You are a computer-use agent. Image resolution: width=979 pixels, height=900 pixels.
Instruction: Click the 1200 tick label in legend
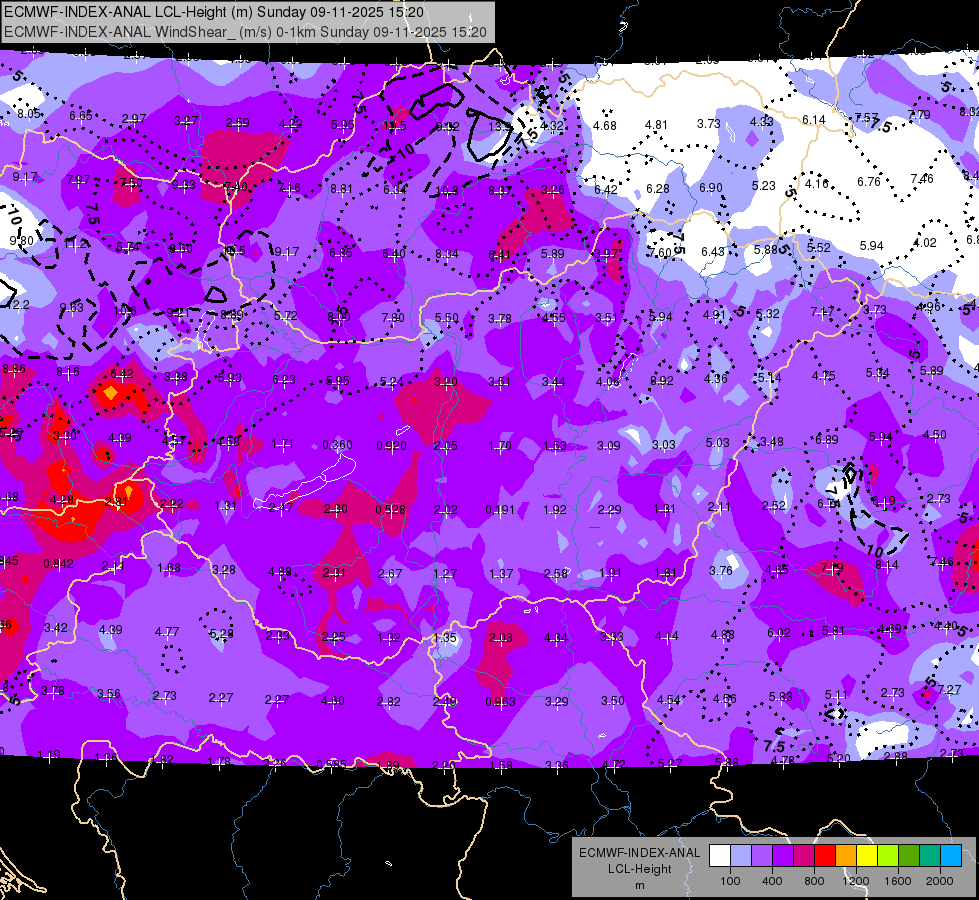coord(856,881)
